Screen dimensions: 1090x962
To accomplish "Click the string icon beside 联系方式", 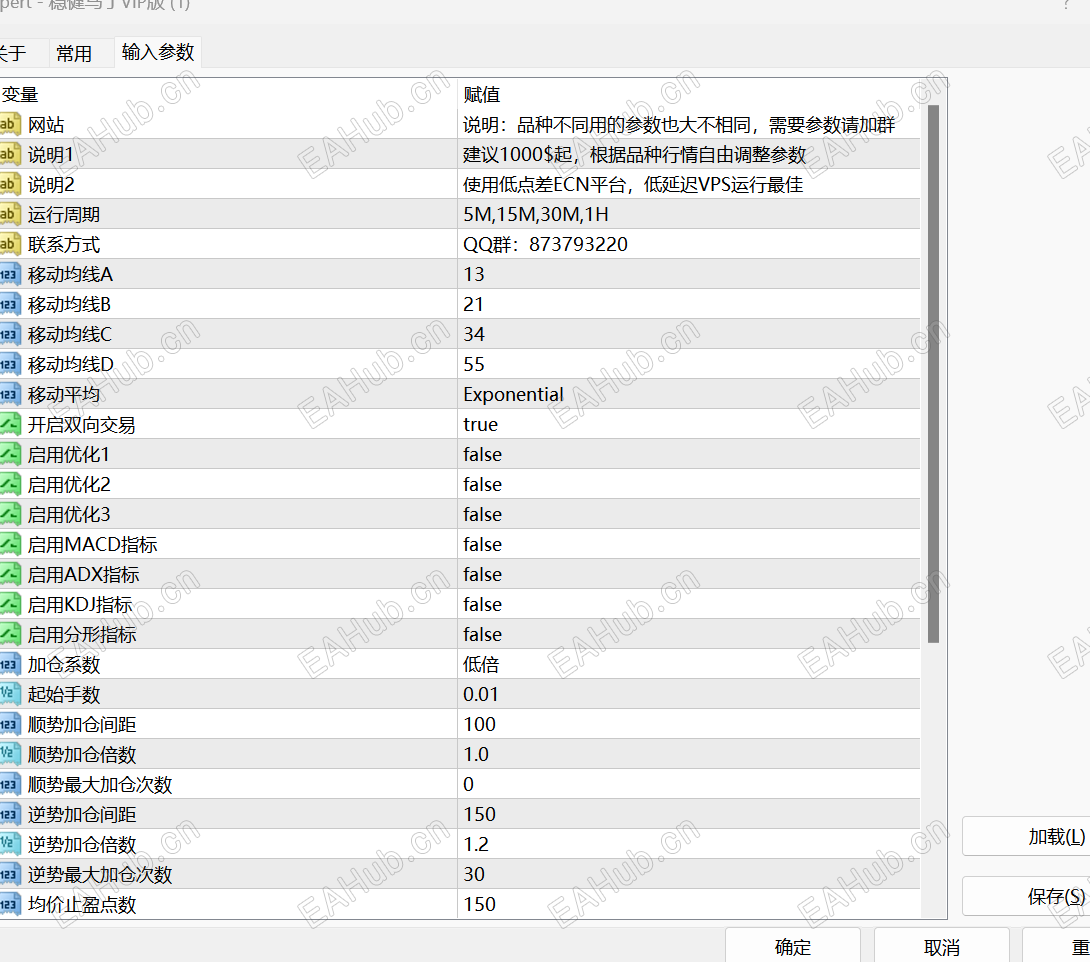I will click(x=9, y=244).
